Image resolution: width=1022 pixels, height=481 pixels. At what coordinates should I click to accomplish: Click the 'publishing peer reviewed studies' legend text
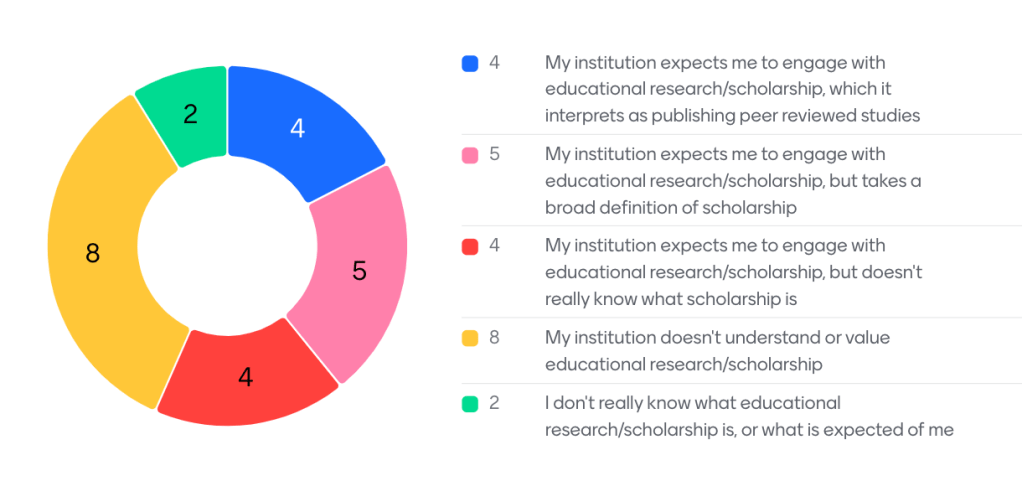(x=732, y=115)
